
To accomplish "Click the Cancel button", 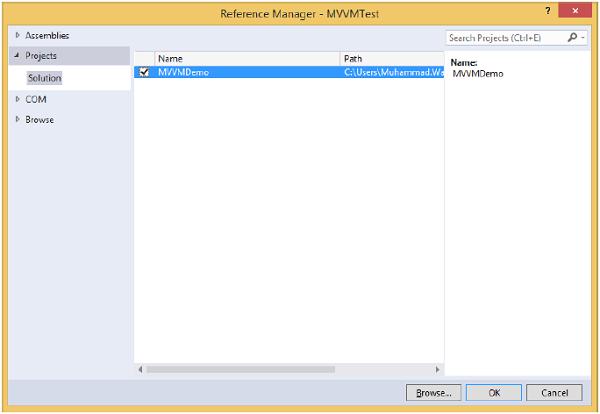I will tap(553, 393).
